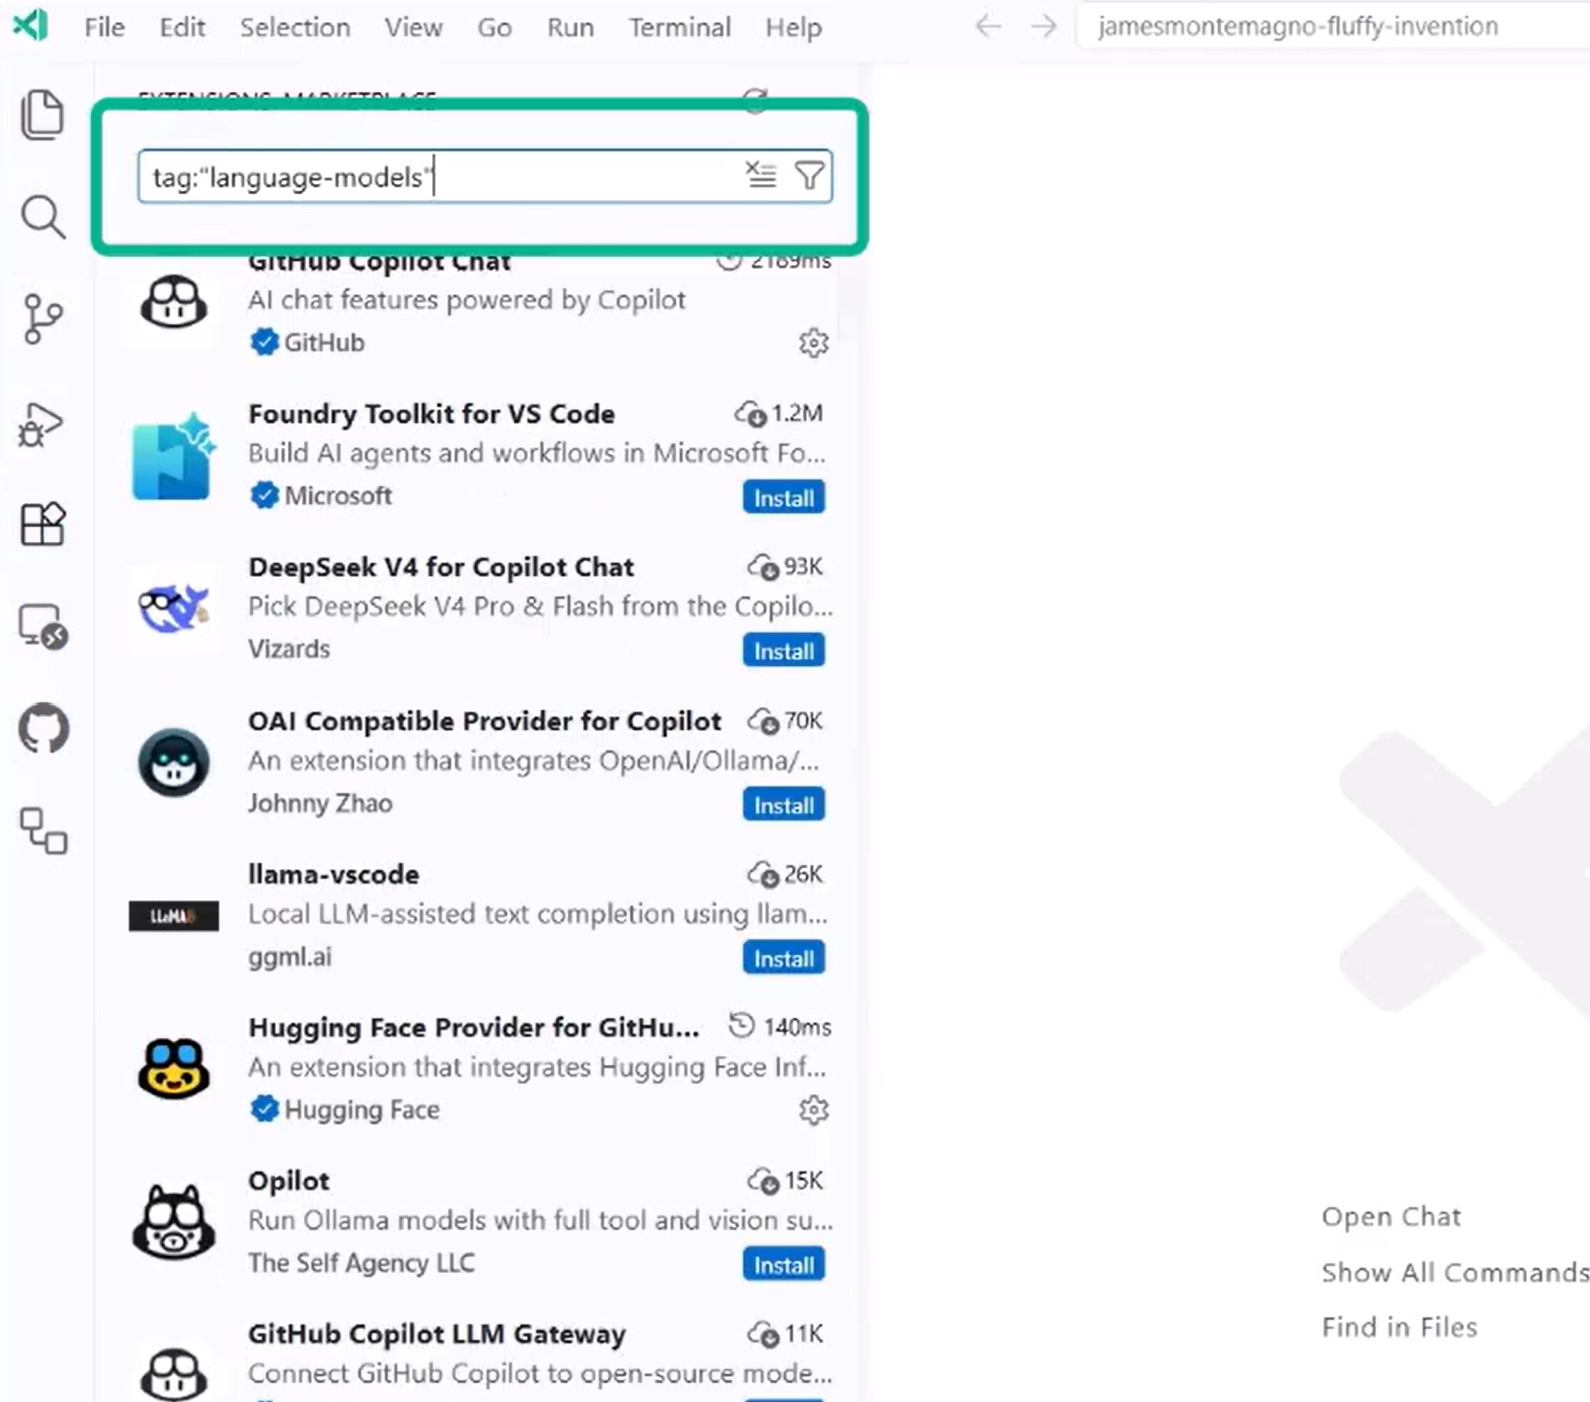Open the Terminal menu
This screenshot has height=1402, width=1590.
pyautogui.click(x=679, y=27)
